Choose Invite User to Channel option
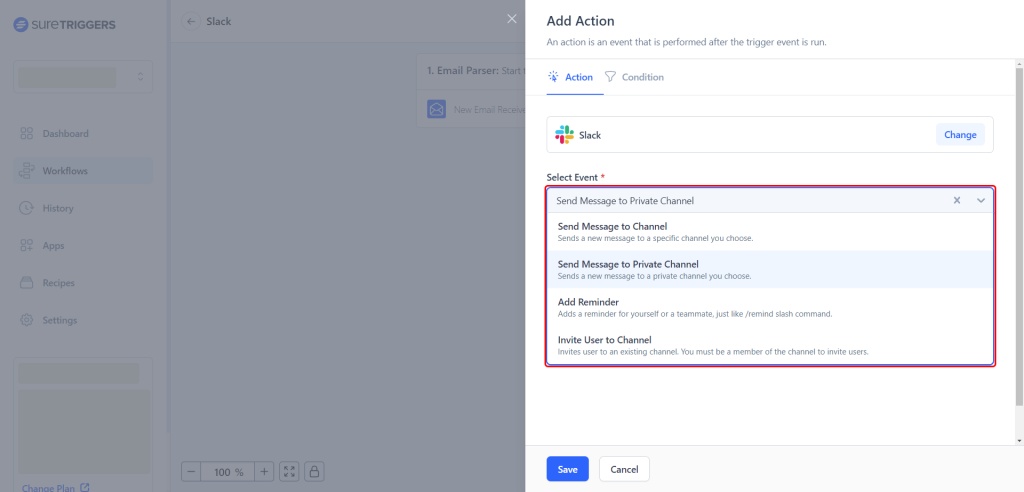This screenshot has height=492, width=1024. coord(770,345)
